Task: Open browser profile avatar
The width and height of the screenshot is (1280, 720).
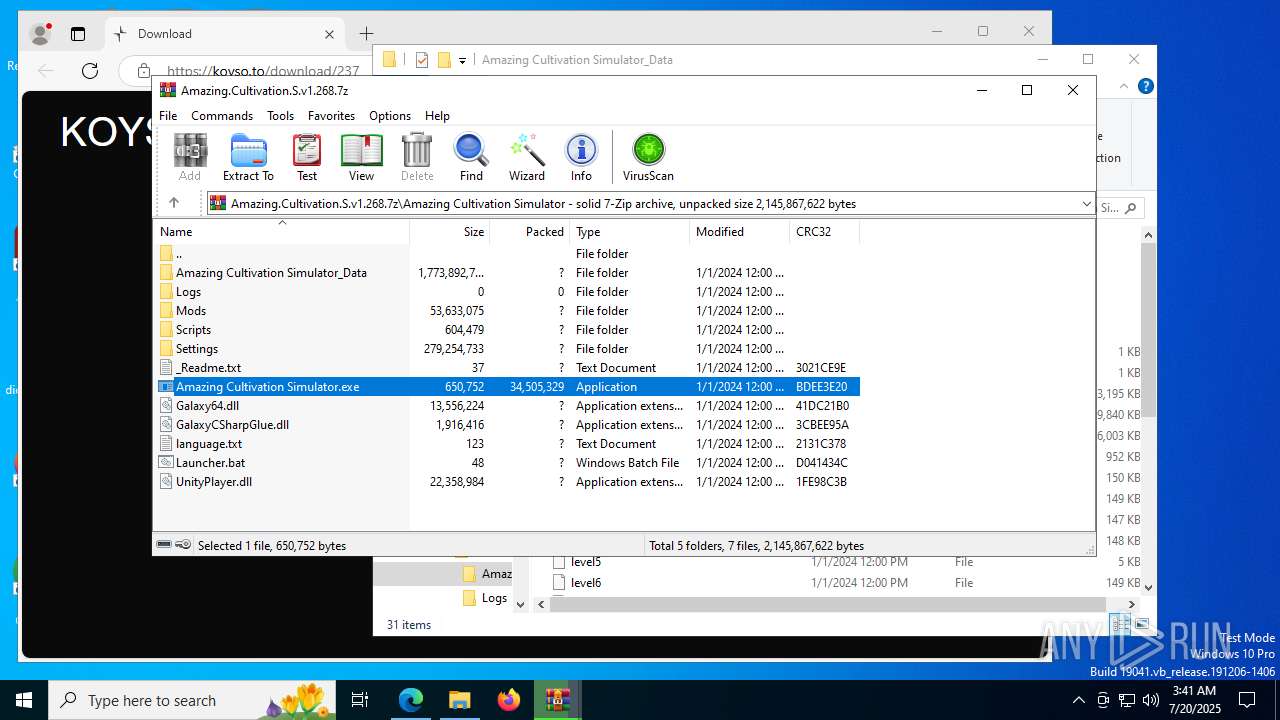Action: click(x=40, y=34)
